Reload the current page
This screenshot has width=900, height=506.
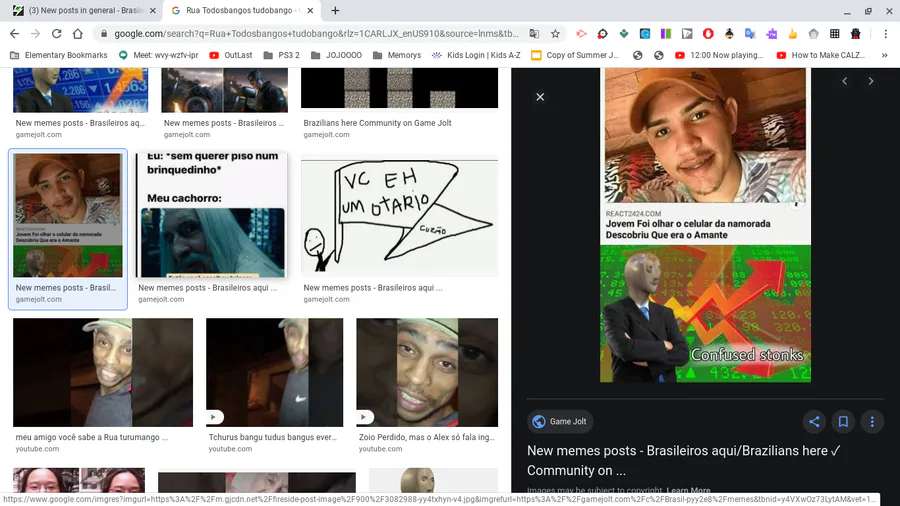(x=56, y=34)
